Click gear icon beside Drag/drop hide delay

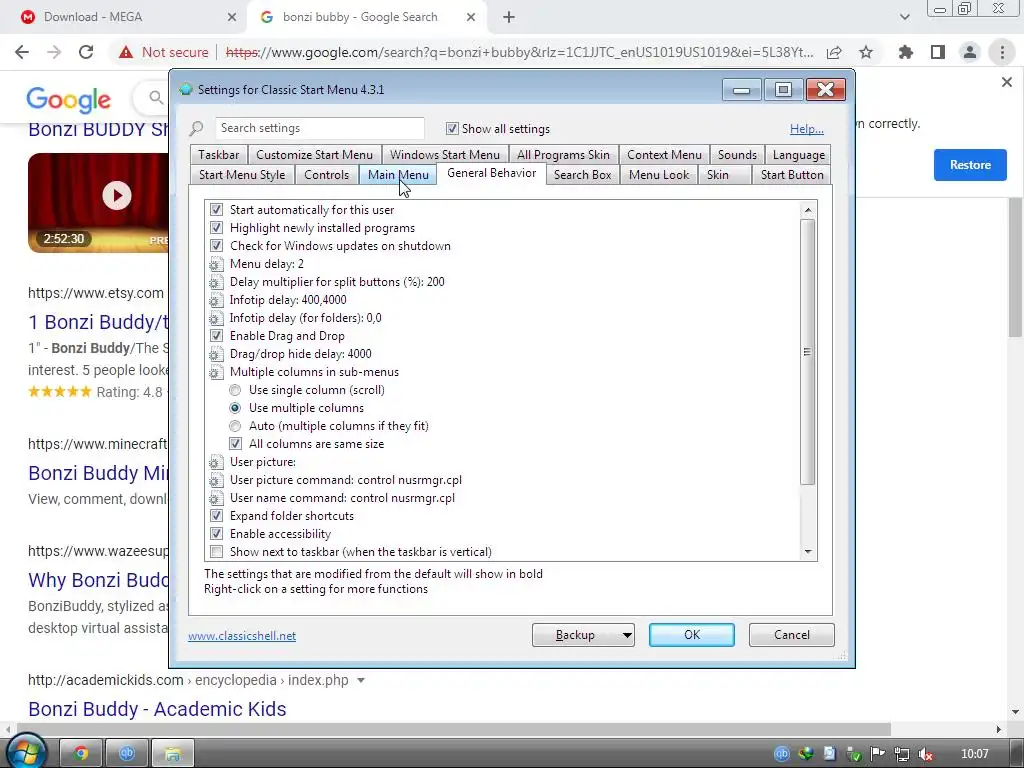[x=216, y=355]
